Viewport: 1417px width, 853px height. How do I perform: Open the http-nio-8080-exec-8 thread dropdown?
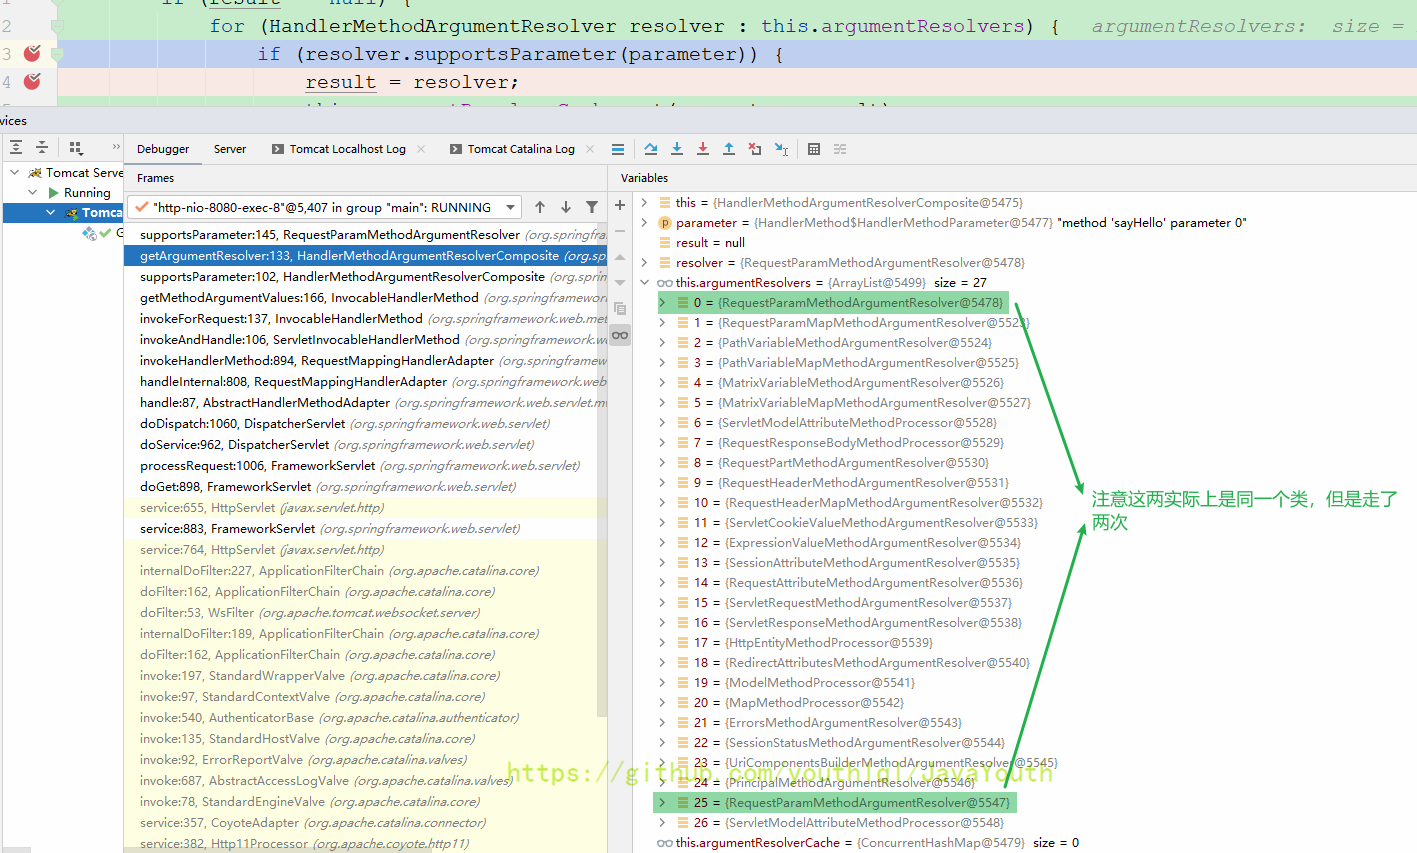[x=511, y=207]
